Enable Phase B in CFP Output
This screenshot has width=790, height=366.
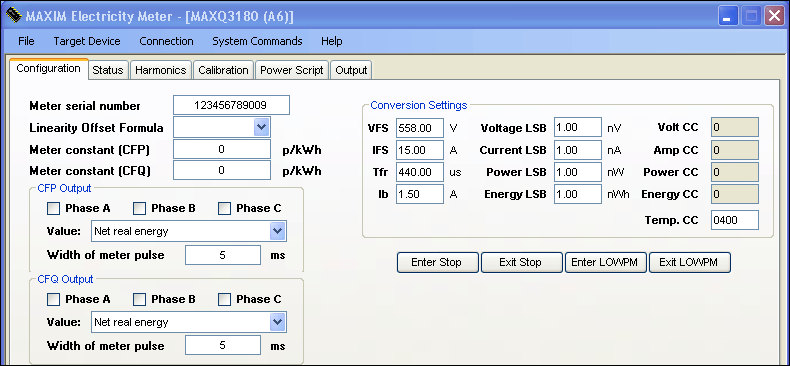tap(139, 208)
